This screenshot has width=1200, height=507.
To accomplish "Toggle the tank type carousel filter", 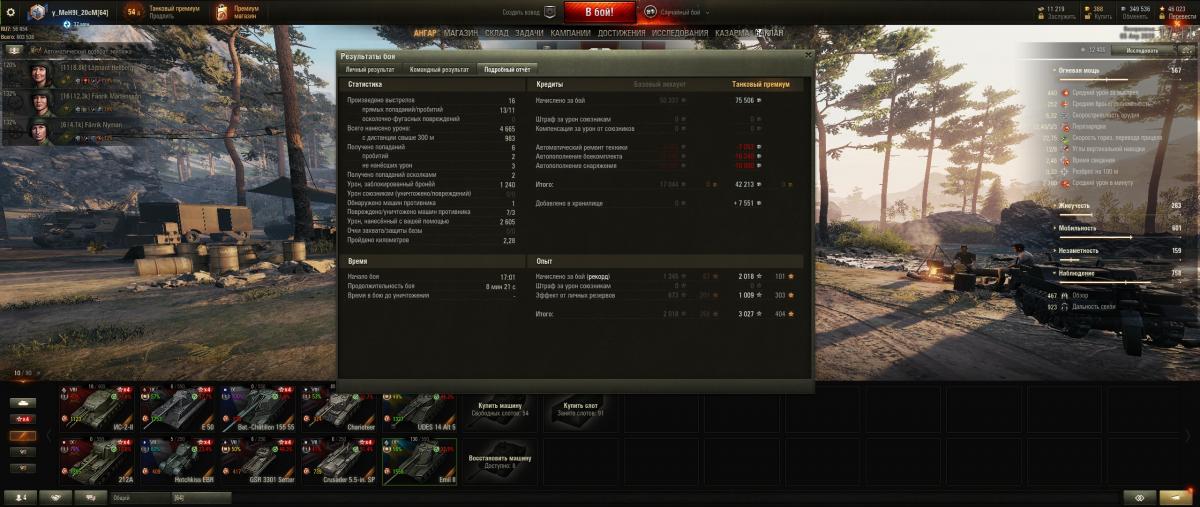I will tap(22, 402).
